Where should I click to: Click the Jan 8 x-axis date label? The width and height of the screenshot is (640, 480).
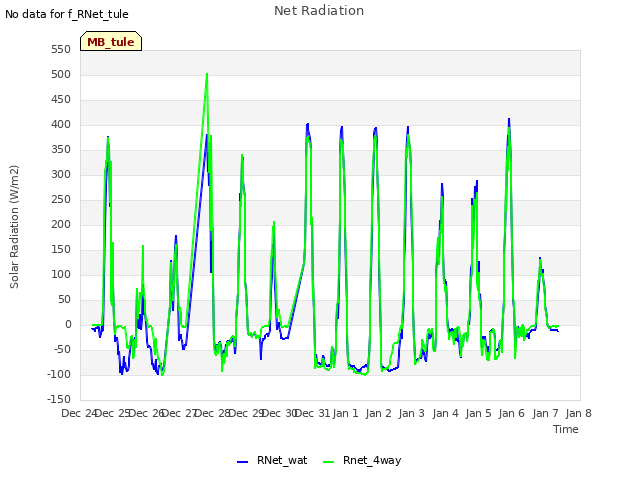pos(578,413)
